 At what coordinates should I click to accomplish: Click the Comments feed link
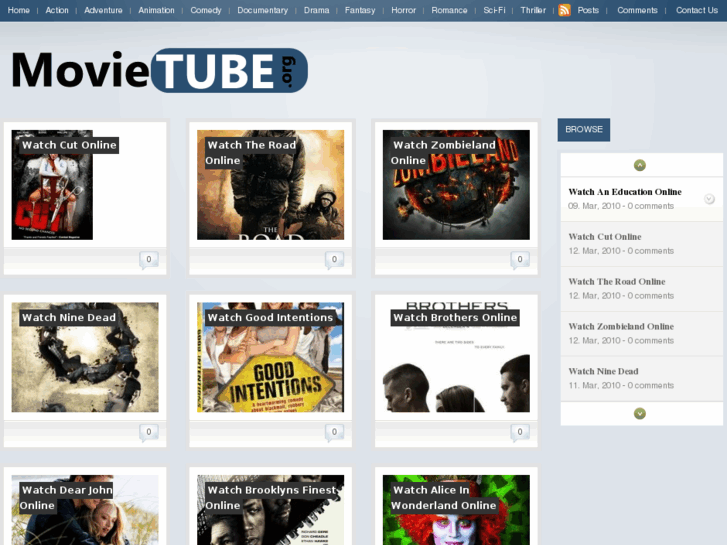coord(637,10)
